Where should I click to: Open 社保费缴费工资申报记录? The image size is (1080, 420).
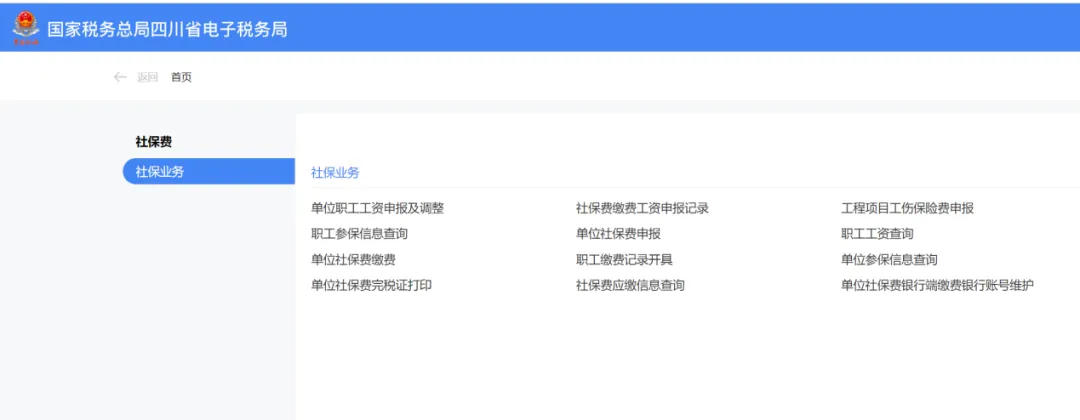642,208
